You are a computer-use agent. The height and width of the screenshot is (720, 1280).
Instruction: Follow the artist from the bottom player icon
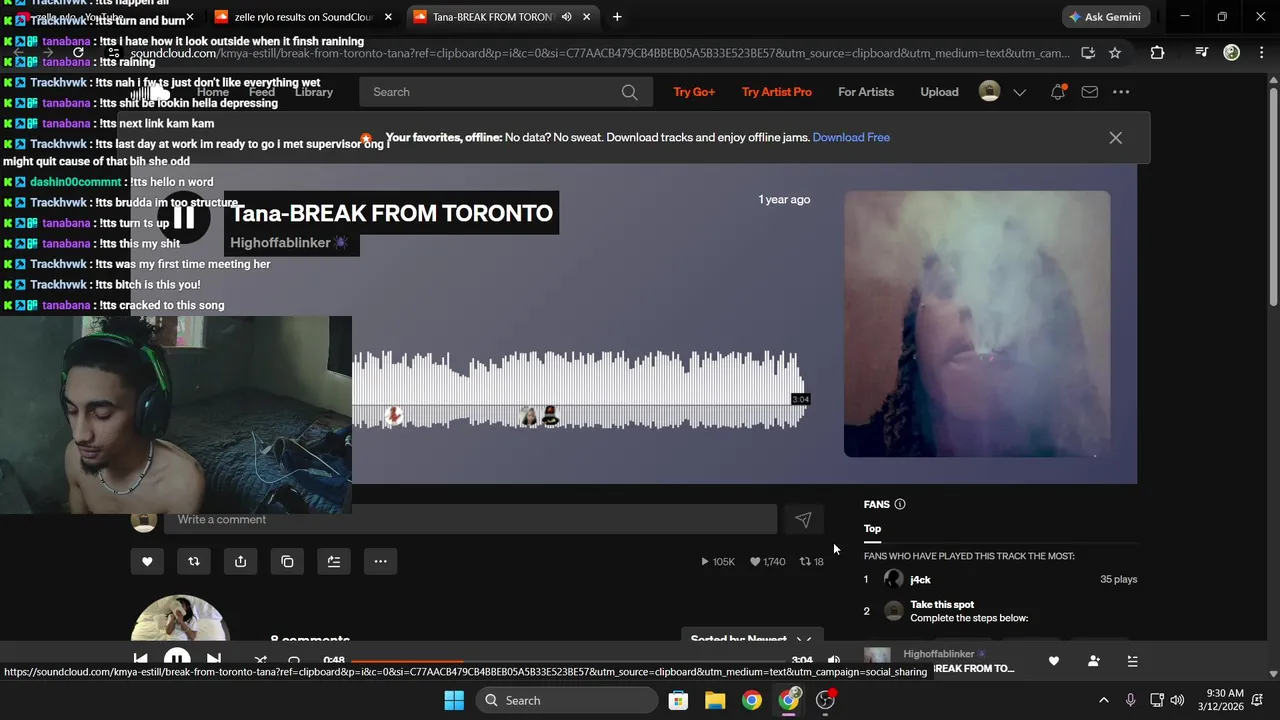click(1093, 661)
